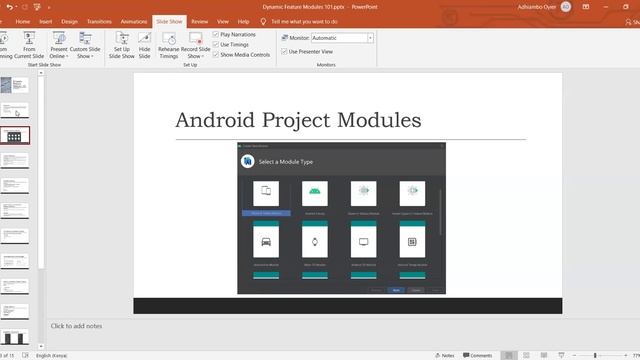The width and height of the screenshot is (640, 360).
Task: Open Ribbon Display Options icon
Action: (x=586, y=7)
